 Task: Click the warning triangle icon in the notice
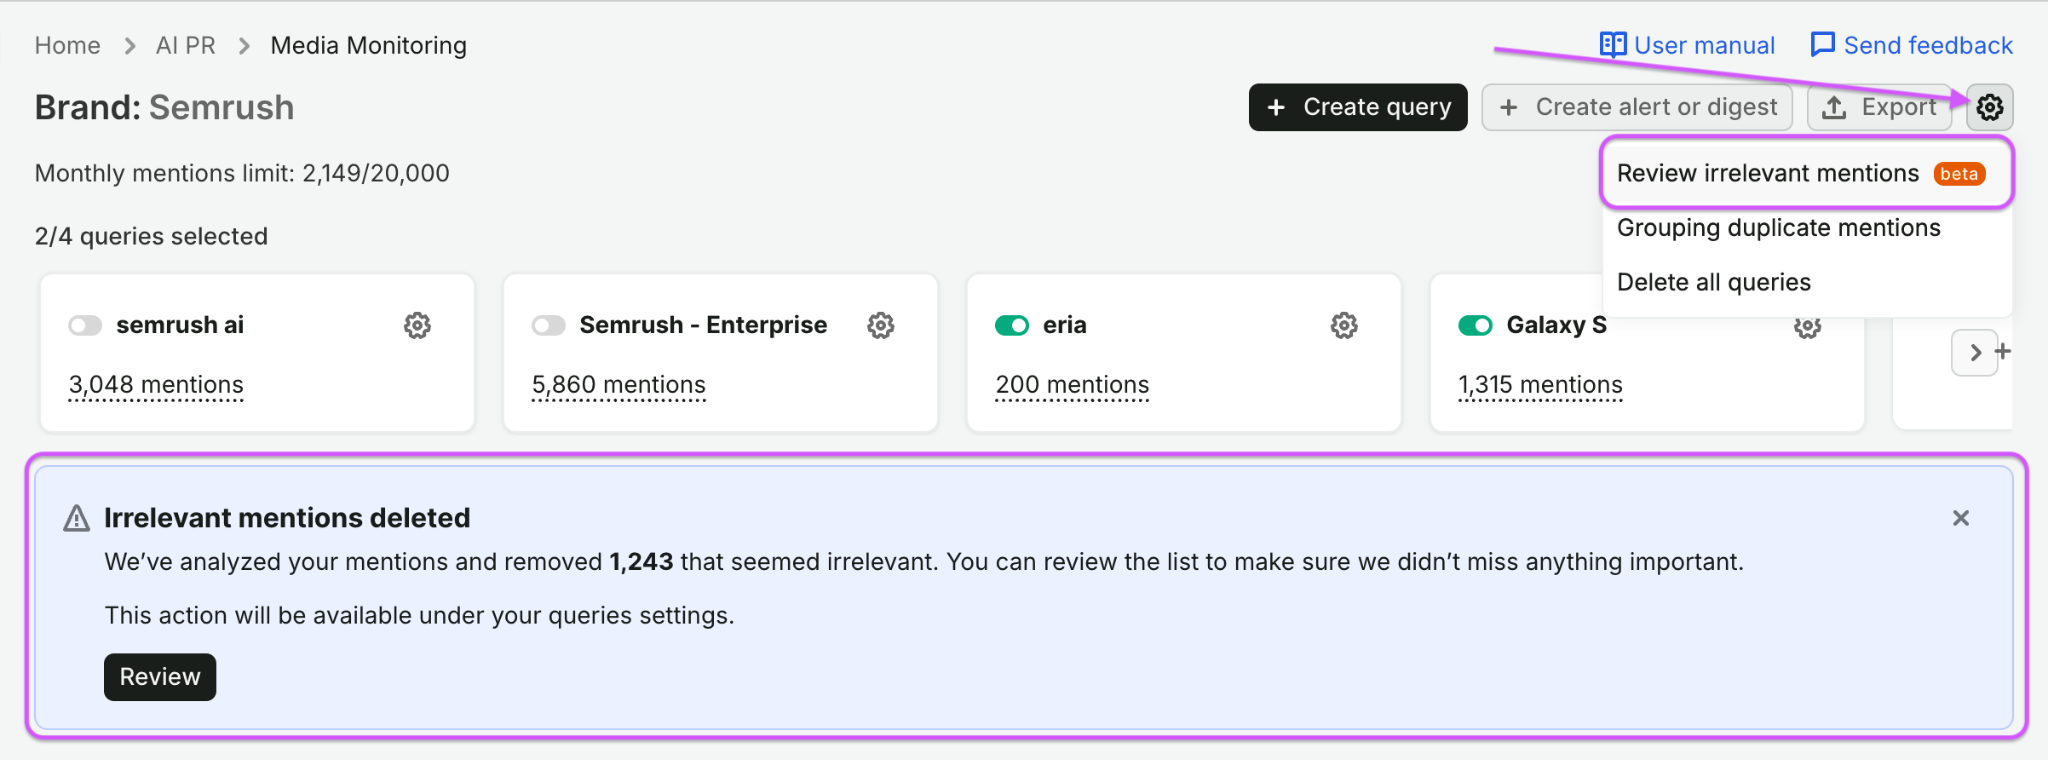pyautogui.click(x=76, y=518)
